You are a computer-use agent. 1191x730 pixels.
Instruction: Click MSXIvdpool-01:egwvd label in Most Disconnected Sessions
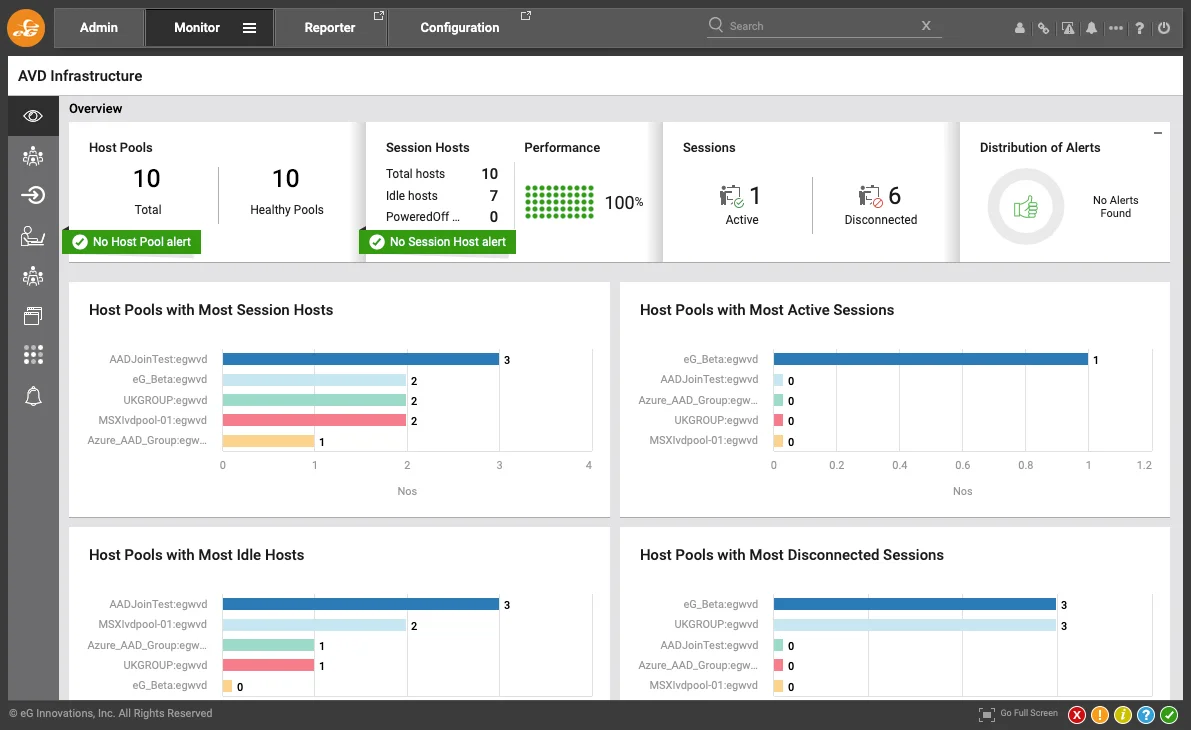[703, 685]
